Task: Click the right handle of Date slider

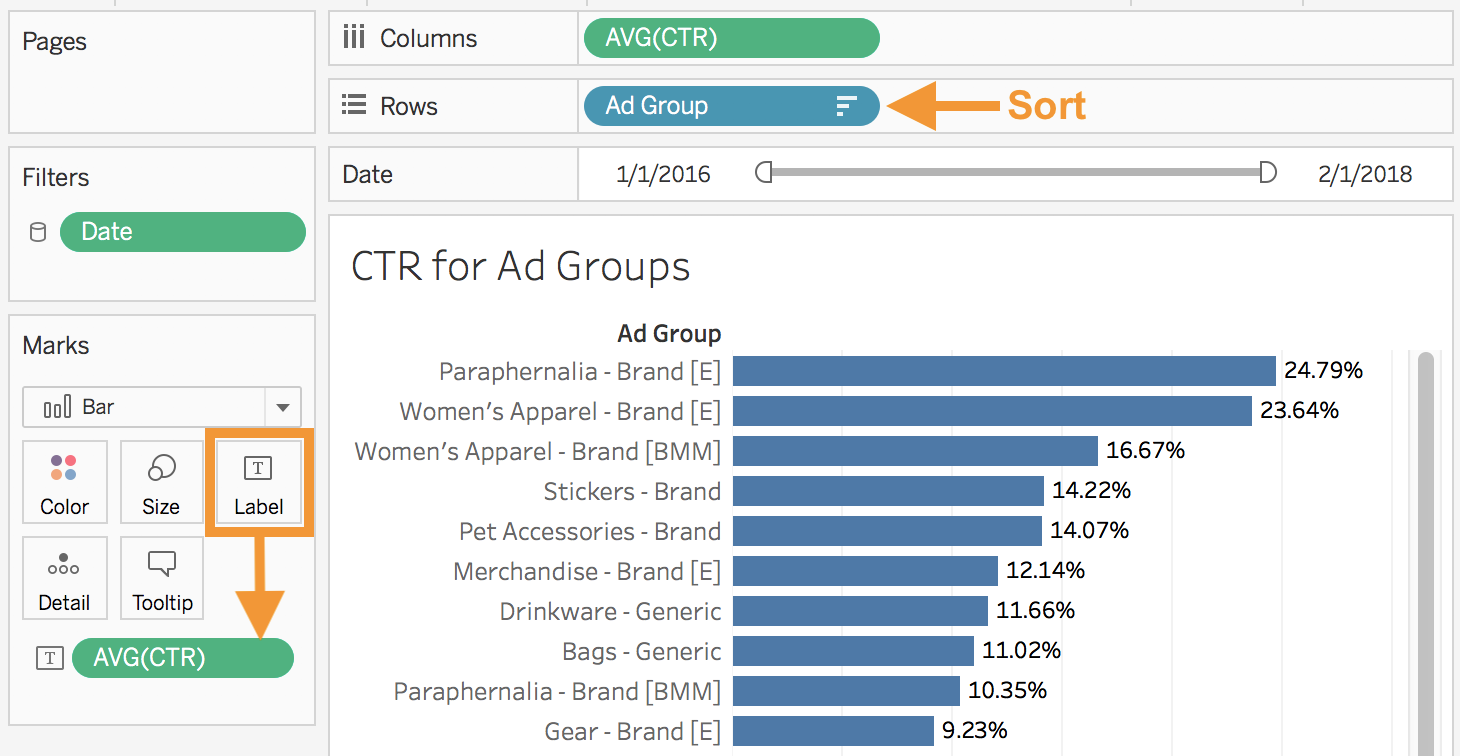Action: coord(1268,173)
